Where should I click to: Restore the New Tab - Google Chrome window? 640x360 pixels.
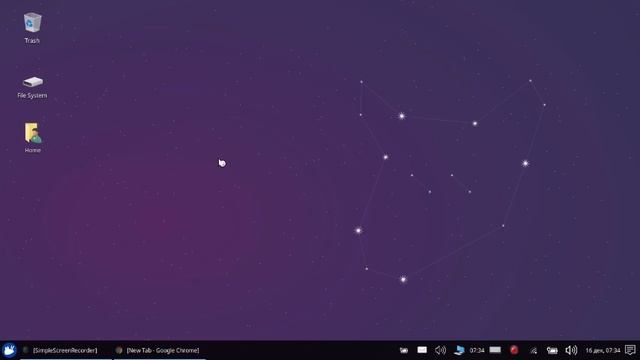(x=159, y=350)
